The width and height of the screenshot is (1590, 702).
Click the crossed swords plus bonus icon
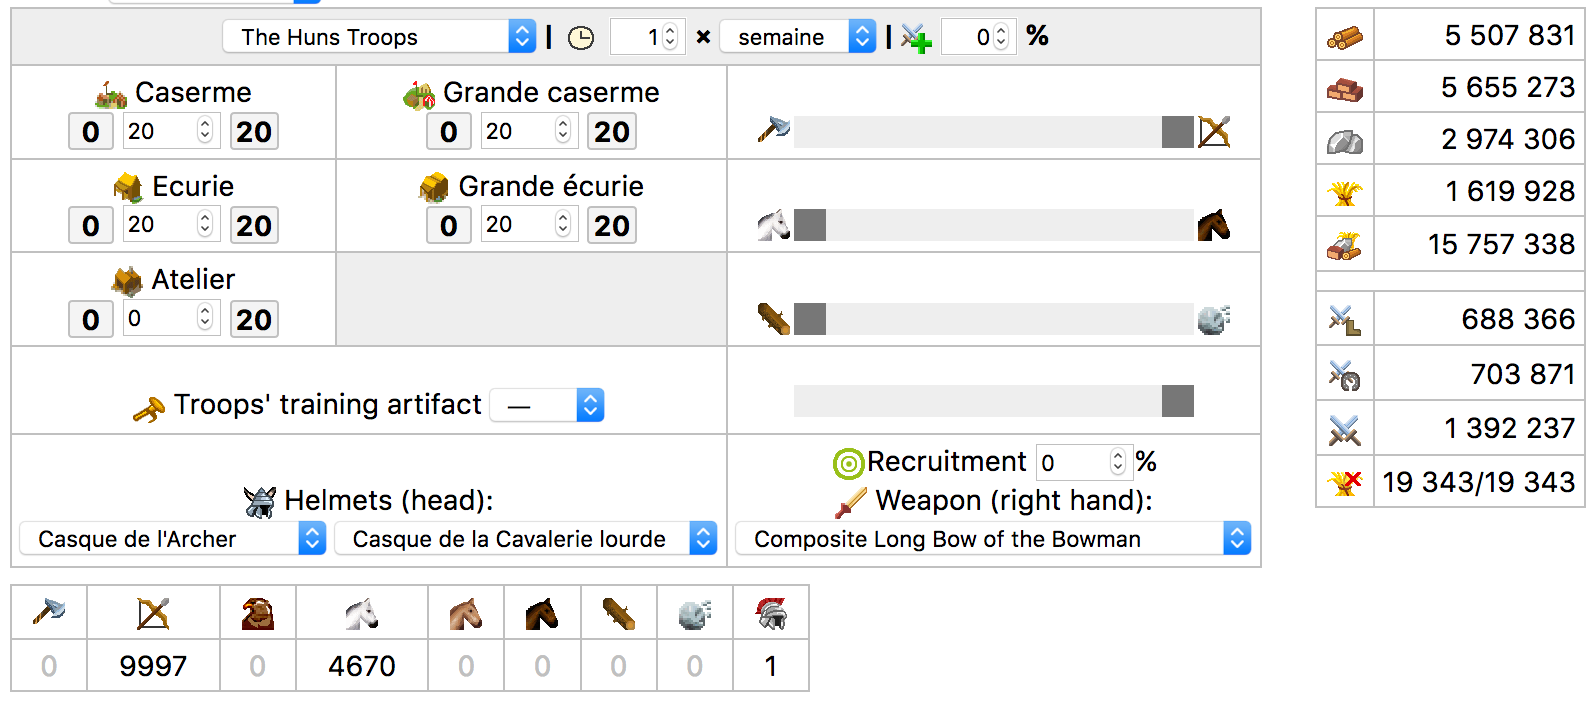(916, 38)
